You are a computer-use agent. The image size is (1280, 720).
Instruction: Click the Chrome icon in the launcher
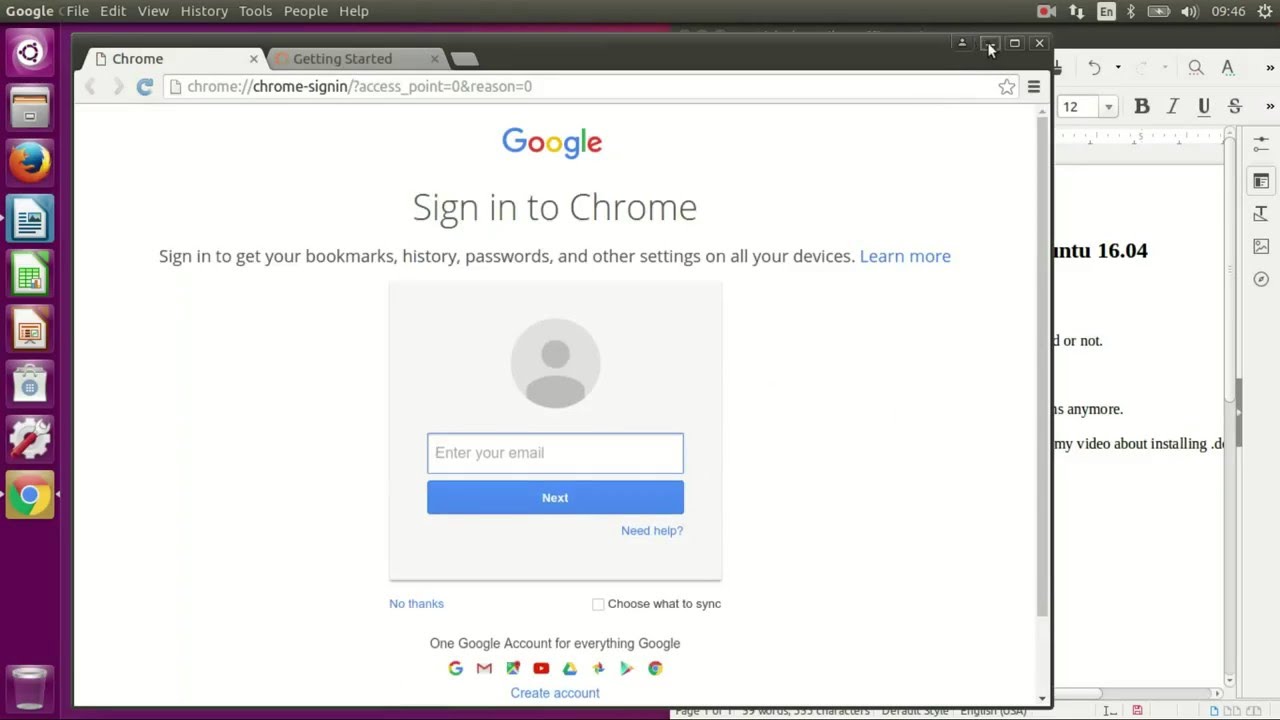[x=29, y=494]
